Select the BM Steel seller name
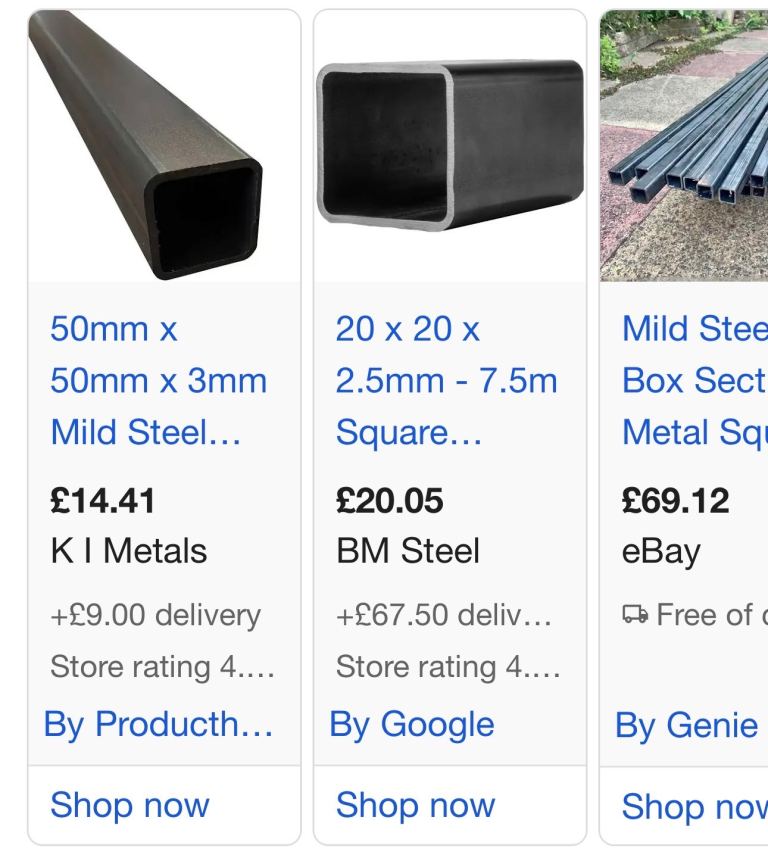This screenshot has width=768, height=864. tap(408, 551)
